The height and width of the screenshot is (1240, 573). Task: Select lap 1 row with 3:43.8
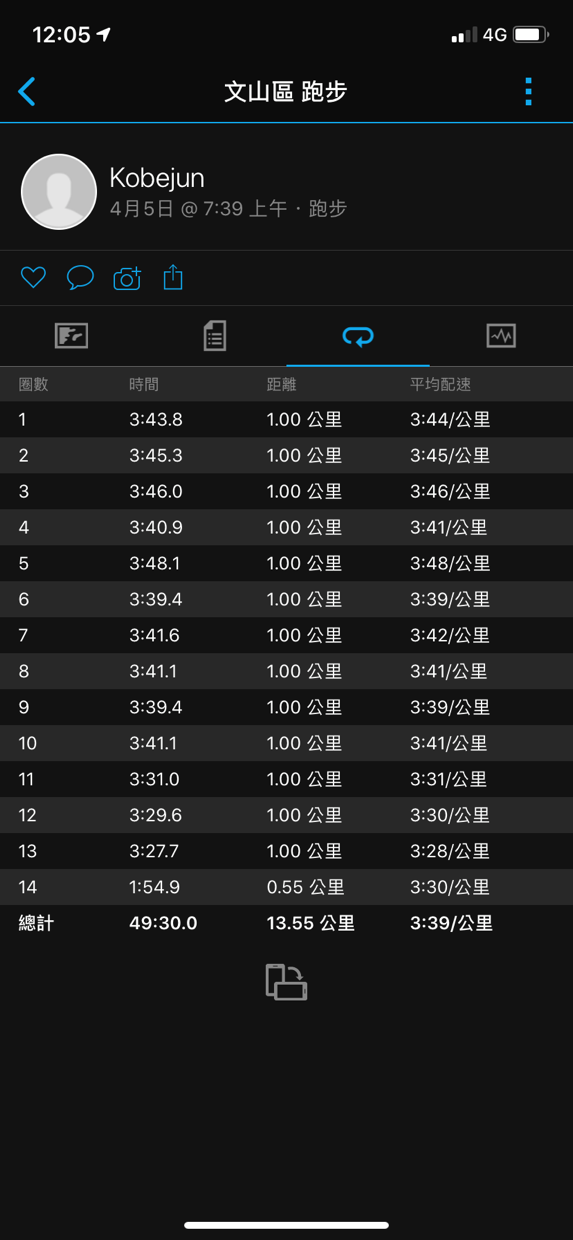pos(286,420)
